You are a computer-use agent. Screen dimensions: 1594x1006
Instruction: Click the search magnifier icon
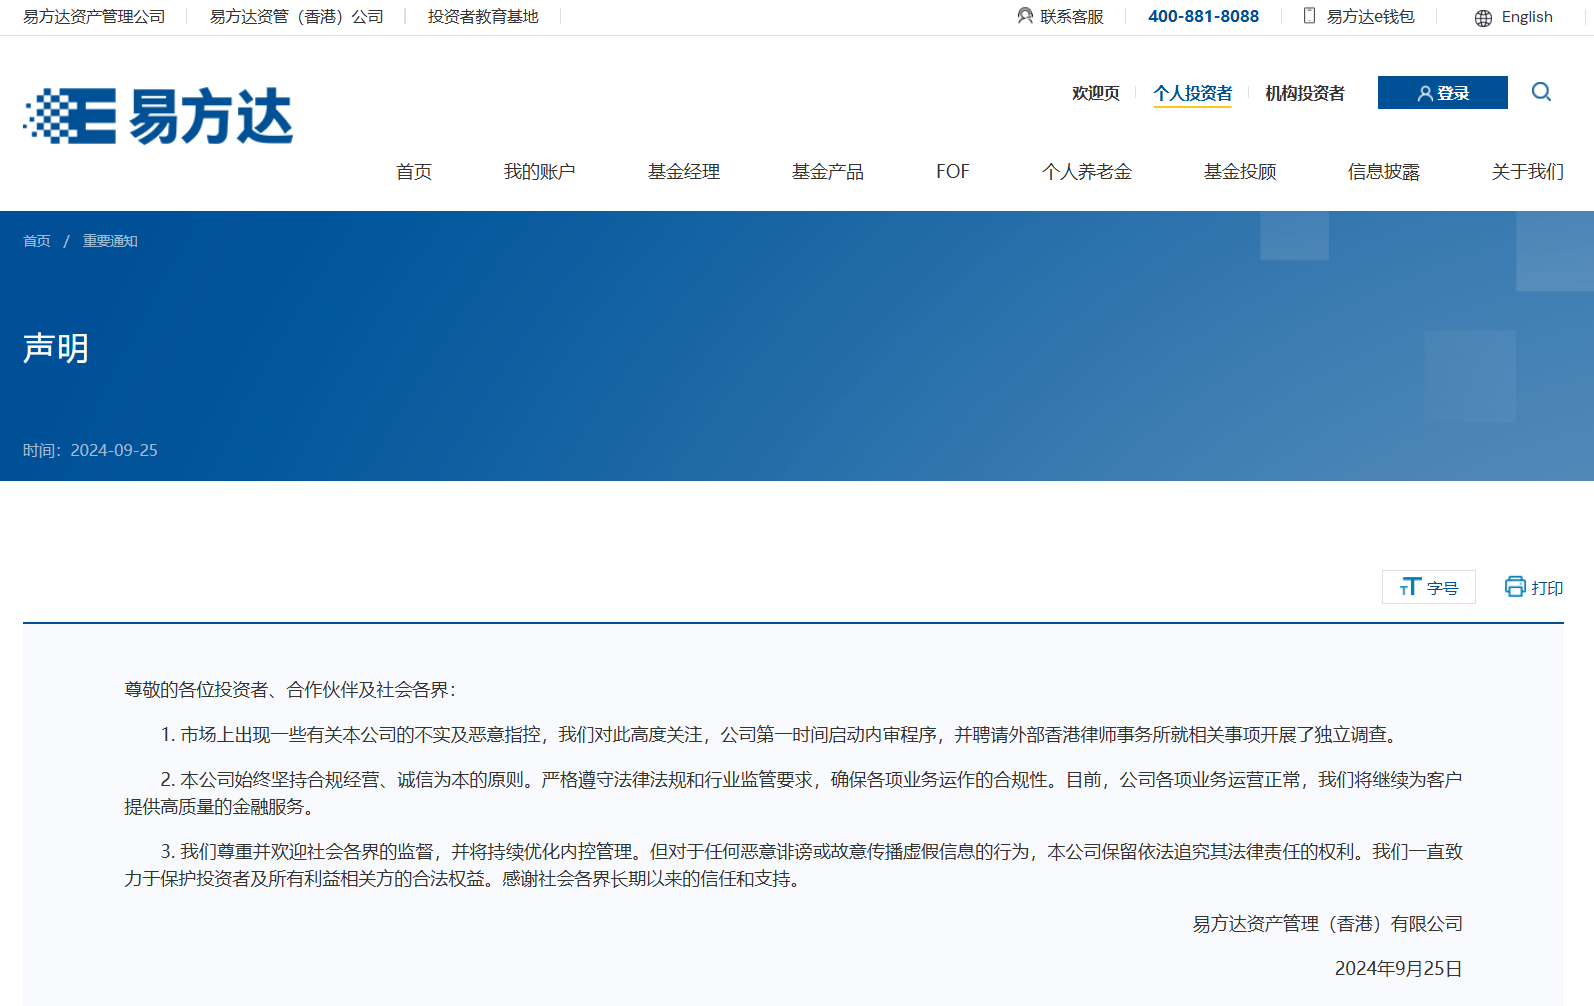point(1541,92)
